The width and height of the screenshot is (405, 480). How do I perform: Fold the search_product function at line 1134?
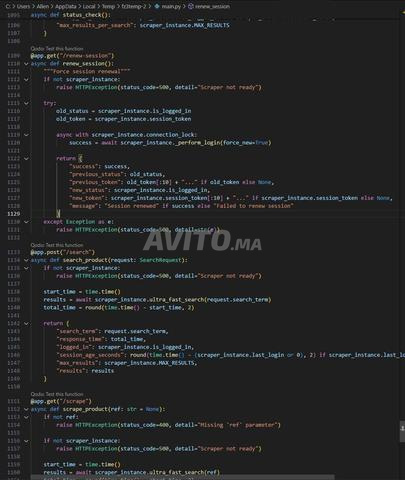coord(26,260)
